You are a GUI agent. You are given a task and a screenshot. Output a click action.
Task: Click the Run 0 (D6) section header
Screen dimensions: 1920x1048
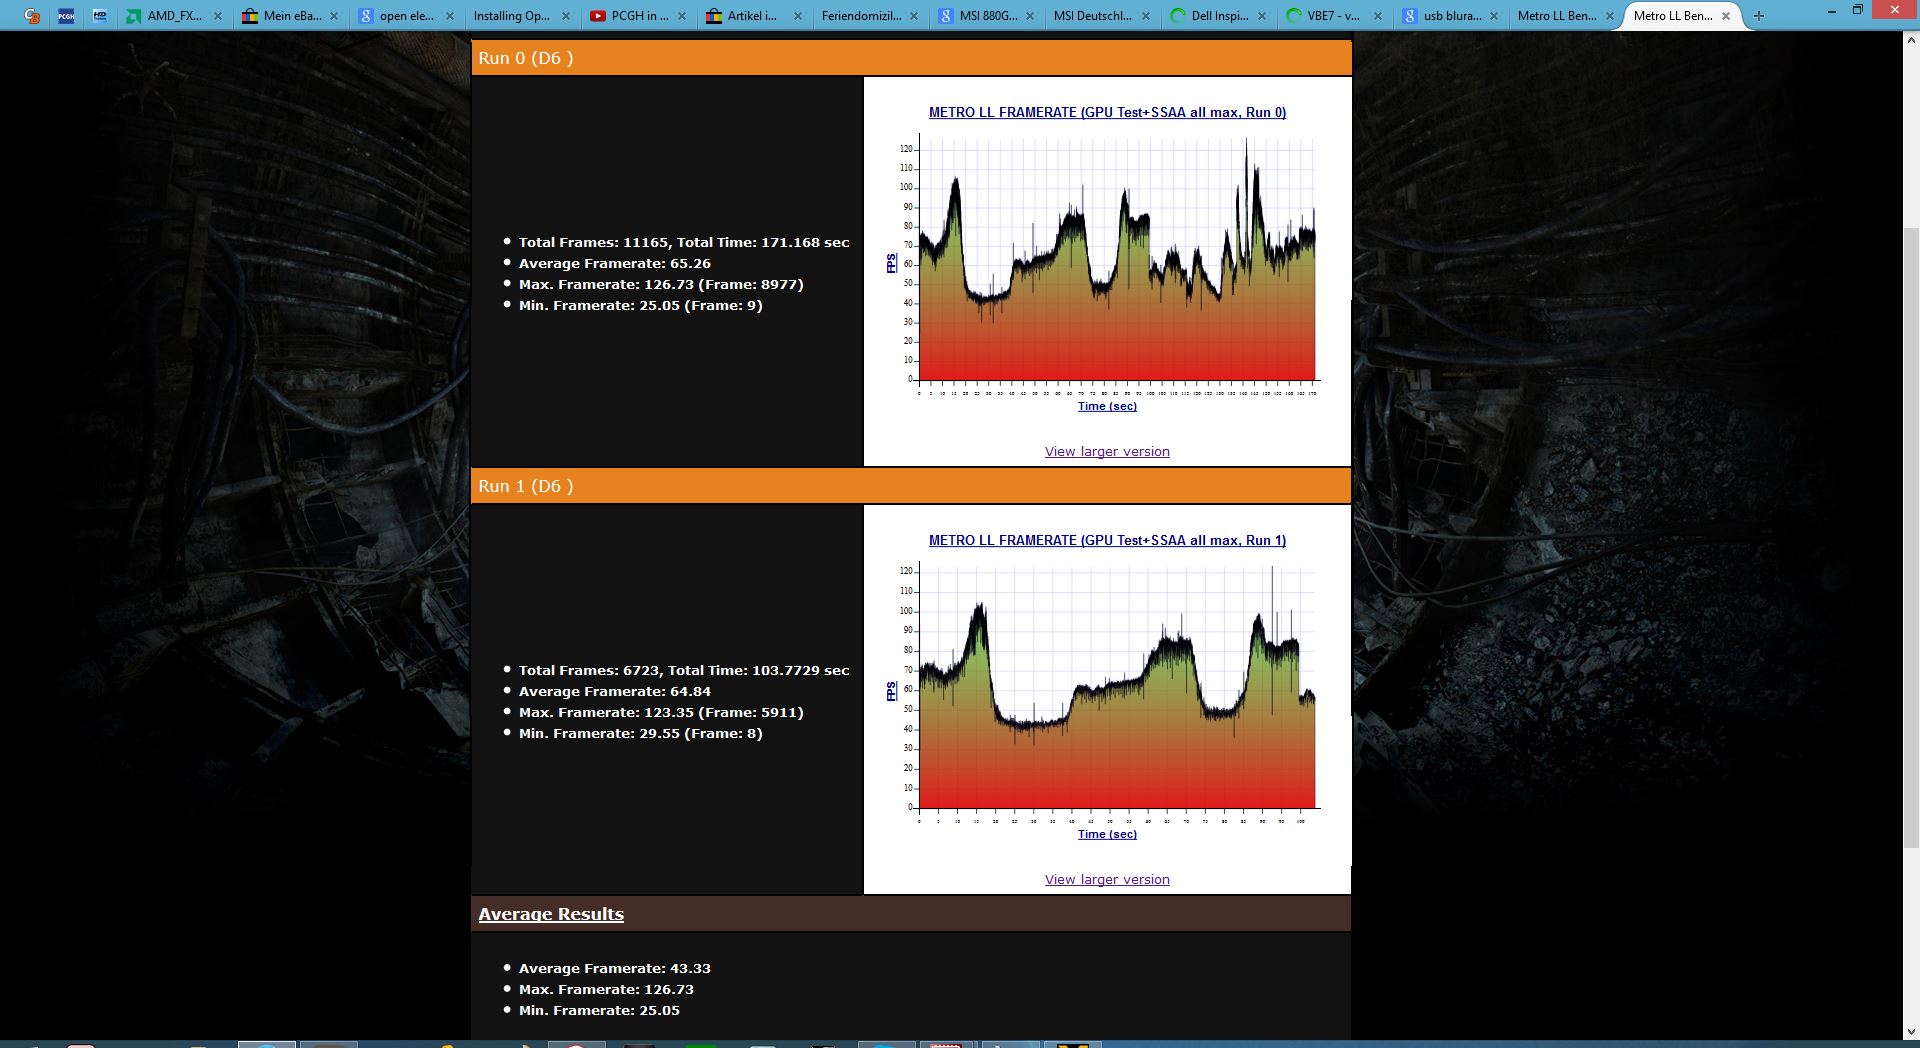coord(911,58)
